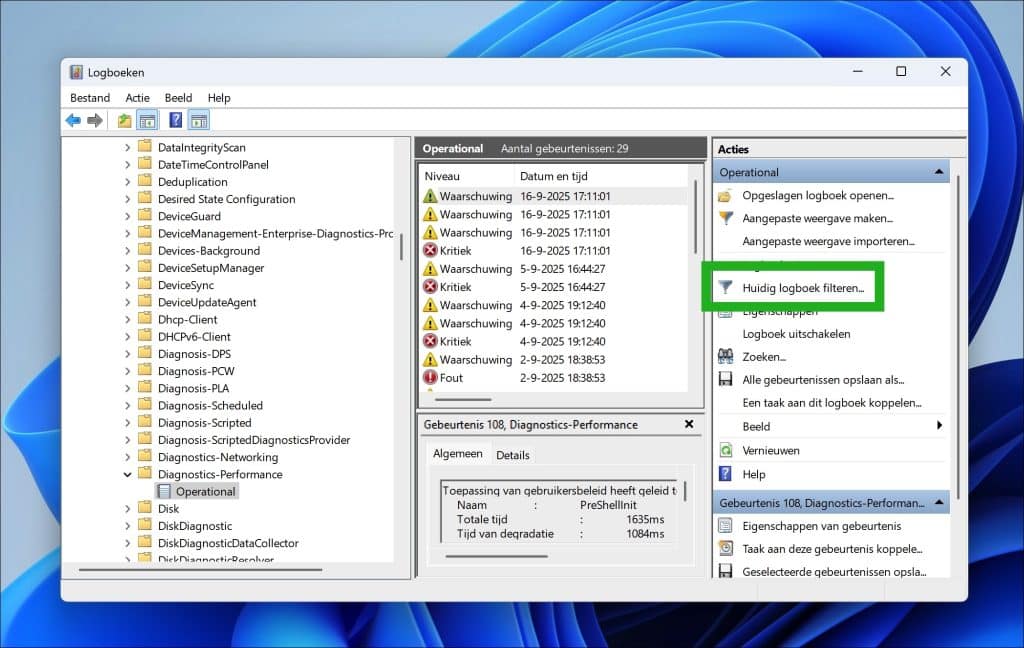Expand the Diagnosis-DPS node
The height and width of the screenshot is (648, 1024).
click(x=127, y=354)
